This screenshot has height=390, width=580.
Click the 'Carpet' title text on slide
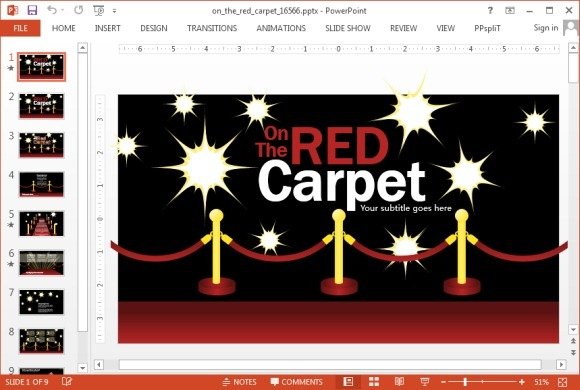(x=342, y=184)
